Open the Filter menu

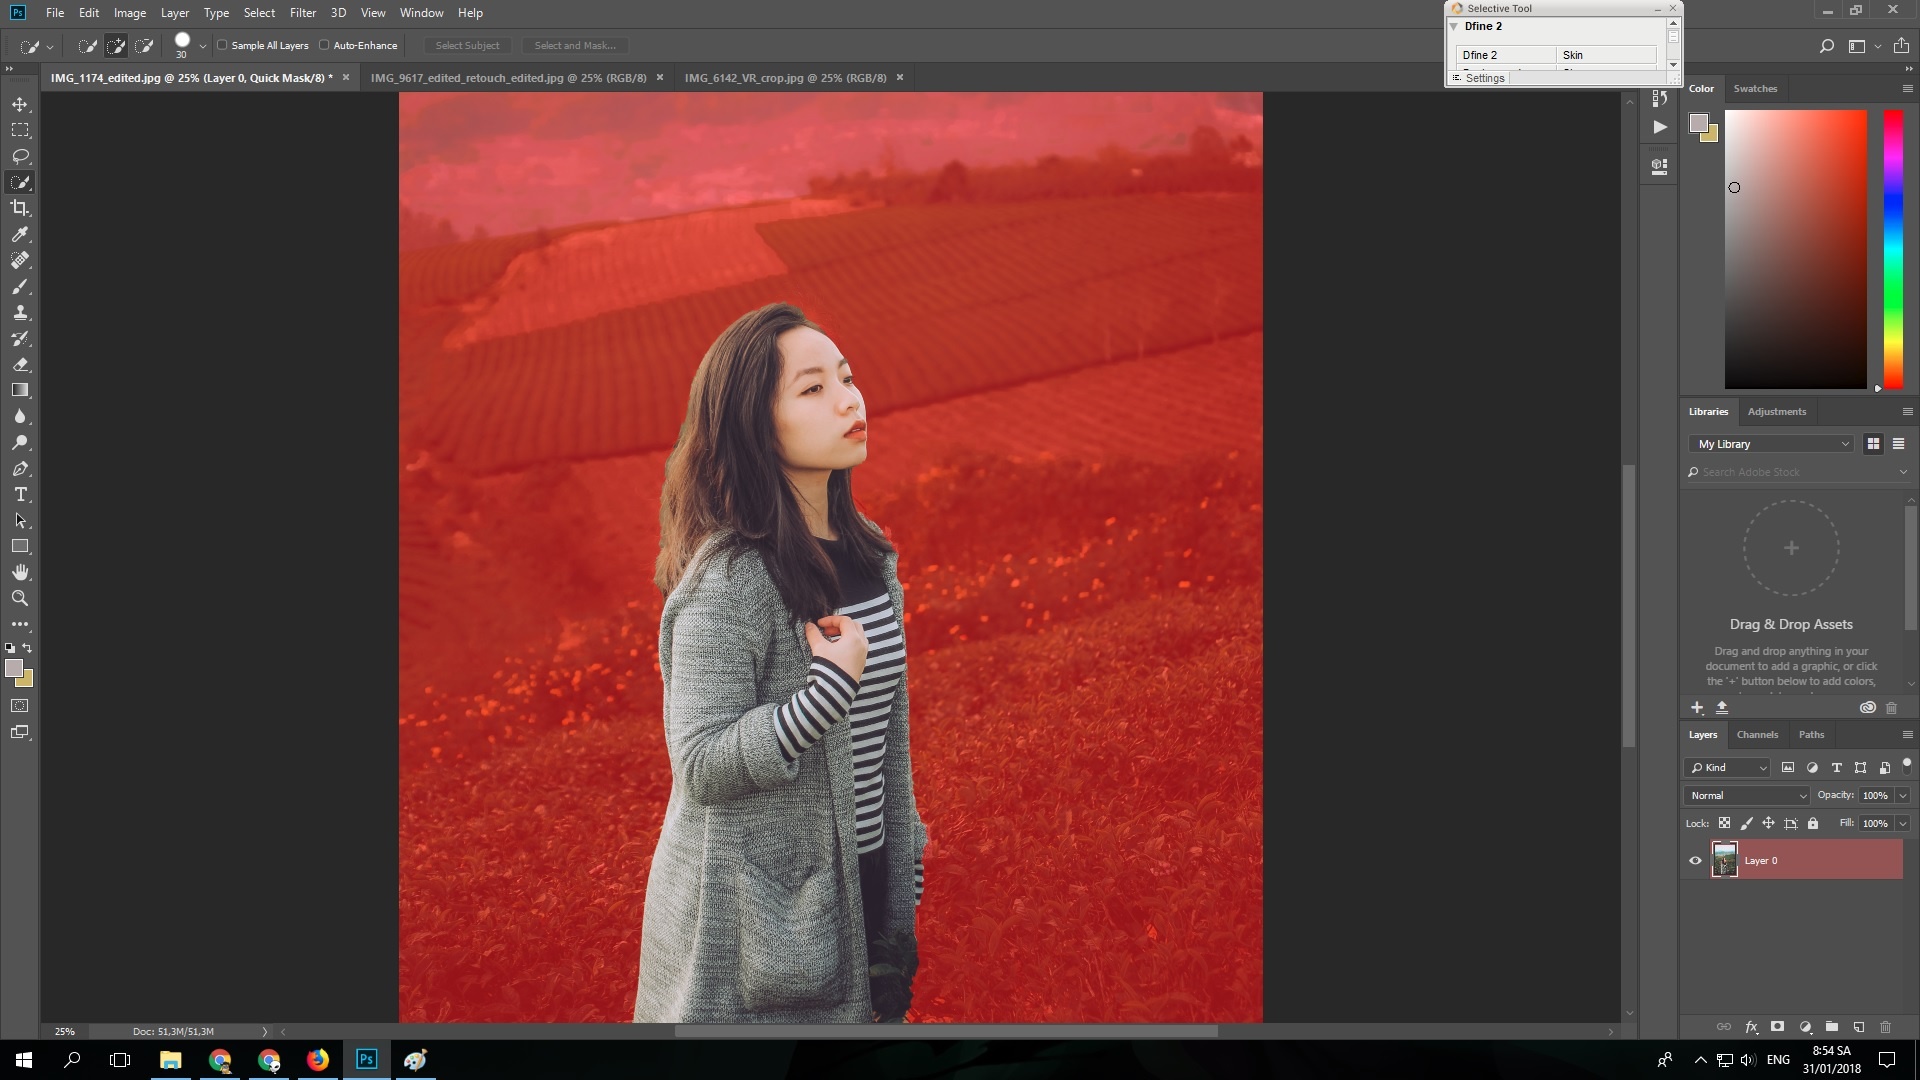(x=303, y=12)
